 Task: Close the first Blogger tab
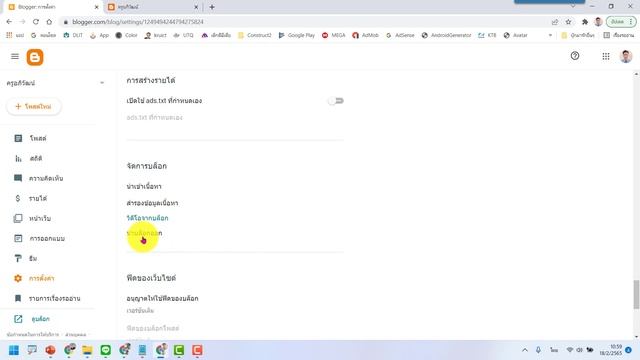pos(97,7)
